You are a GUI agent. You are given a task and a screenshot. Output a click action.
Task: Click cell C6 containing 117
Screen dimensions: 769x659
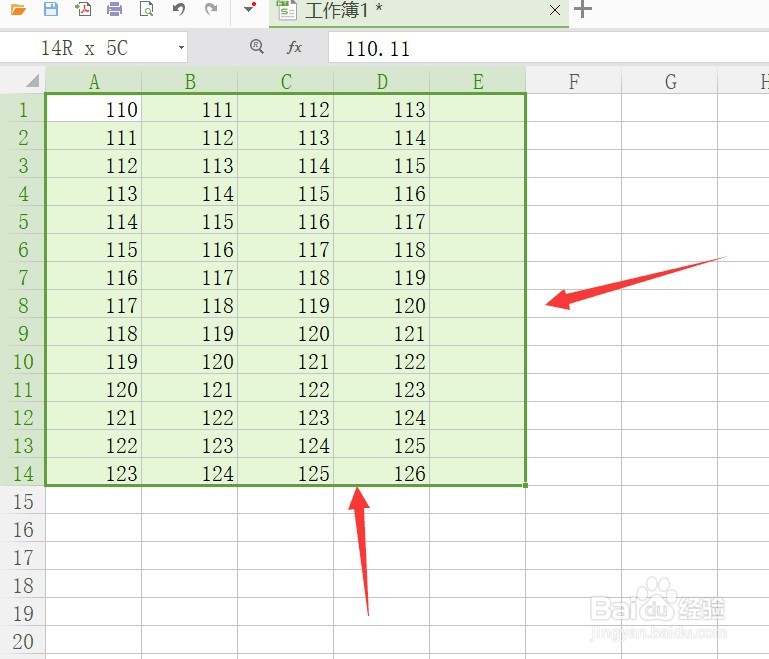point(286,248)
